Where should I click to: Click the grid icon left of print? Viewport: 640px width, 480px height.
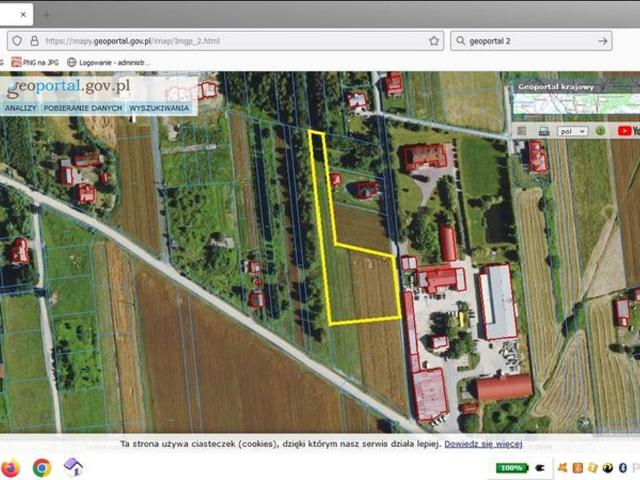523,131
